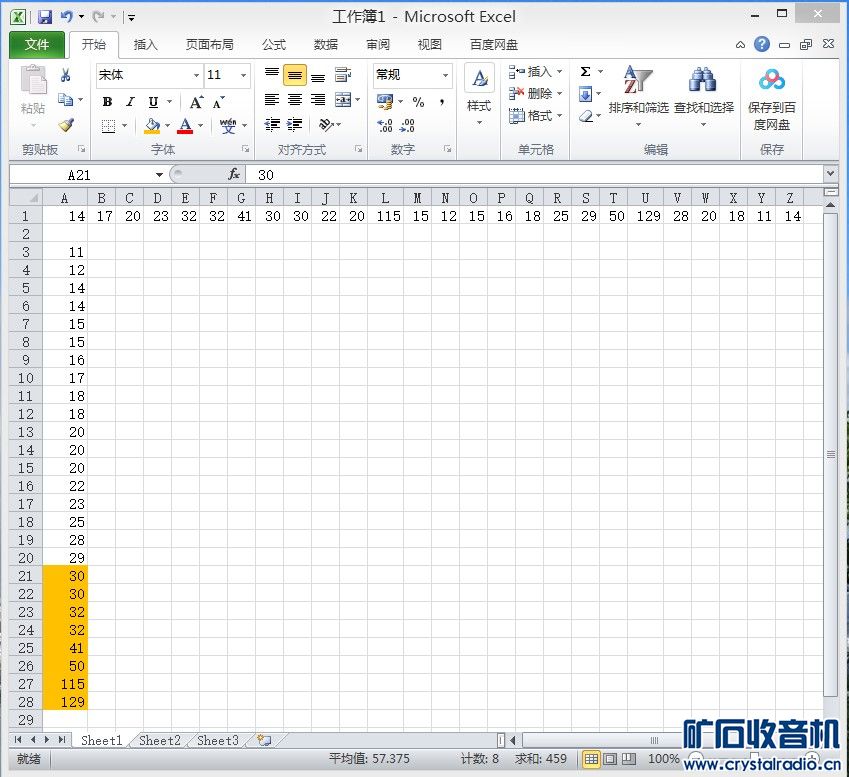Click the AutoSum sigma icon

tap(585, 71)
